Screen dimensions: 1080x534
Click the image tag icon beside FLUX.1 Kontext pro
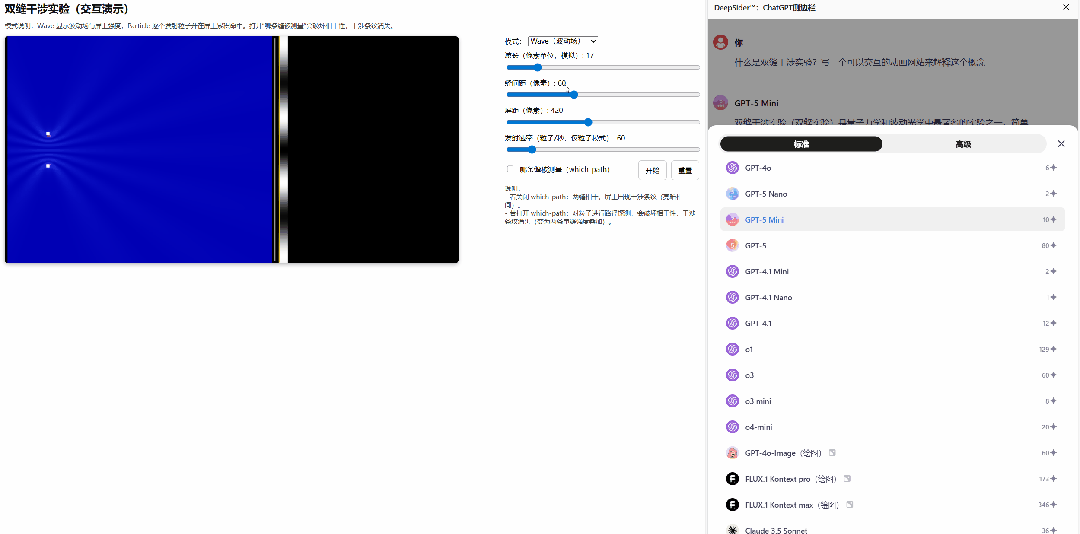point(847,478)
